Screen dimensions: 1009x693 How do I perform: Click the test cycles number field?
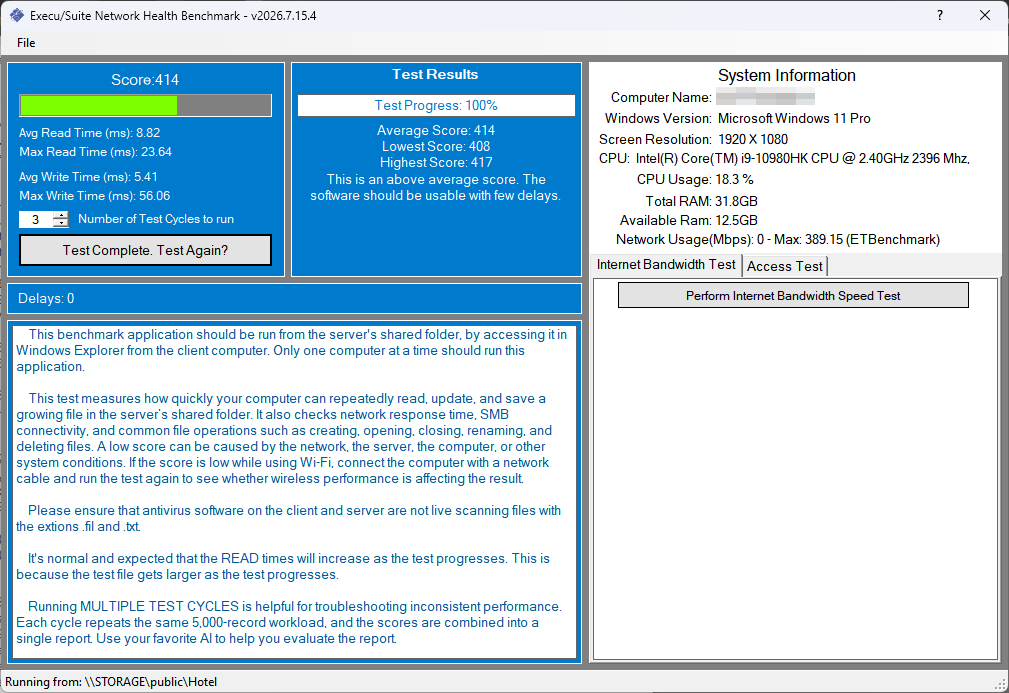pyautogui.click(x=36, y=219)
